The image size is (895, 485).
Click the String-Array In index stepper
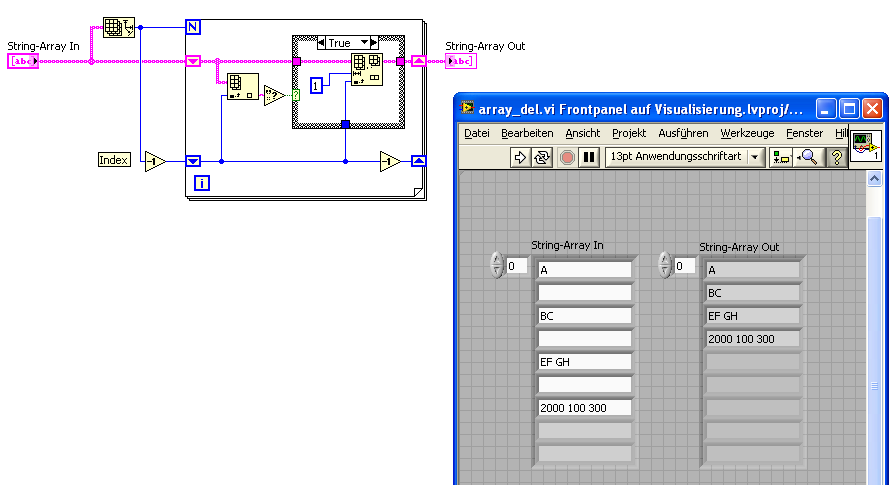click(x=497, y=265)
